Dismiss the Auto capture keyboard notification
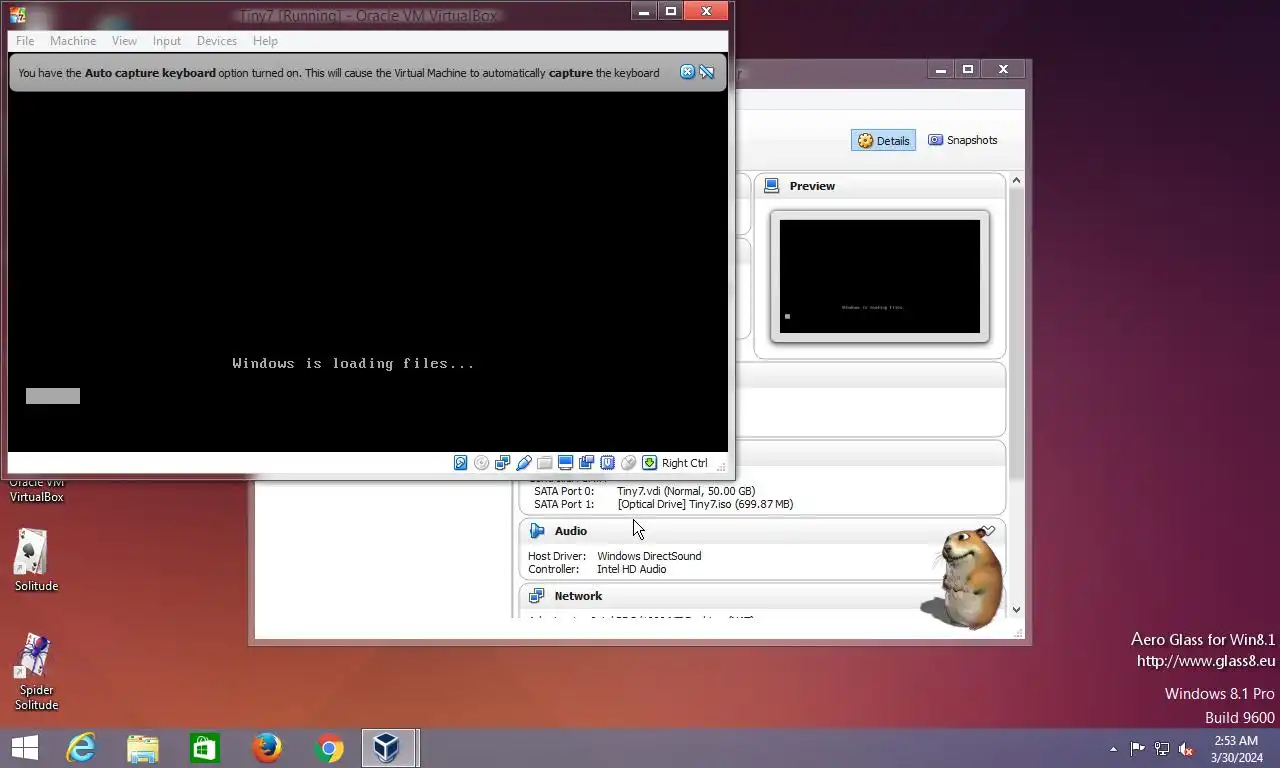This screenshot has width=1280, height=768. (x=687, y=72)
